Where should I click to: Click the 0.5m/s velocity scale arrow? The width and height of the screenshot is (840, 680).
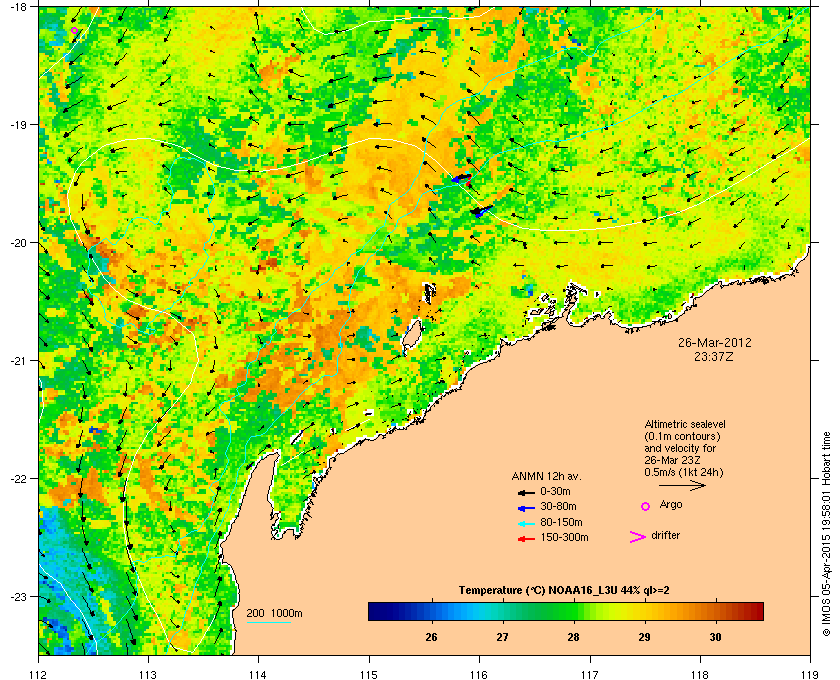pos(682,485)
